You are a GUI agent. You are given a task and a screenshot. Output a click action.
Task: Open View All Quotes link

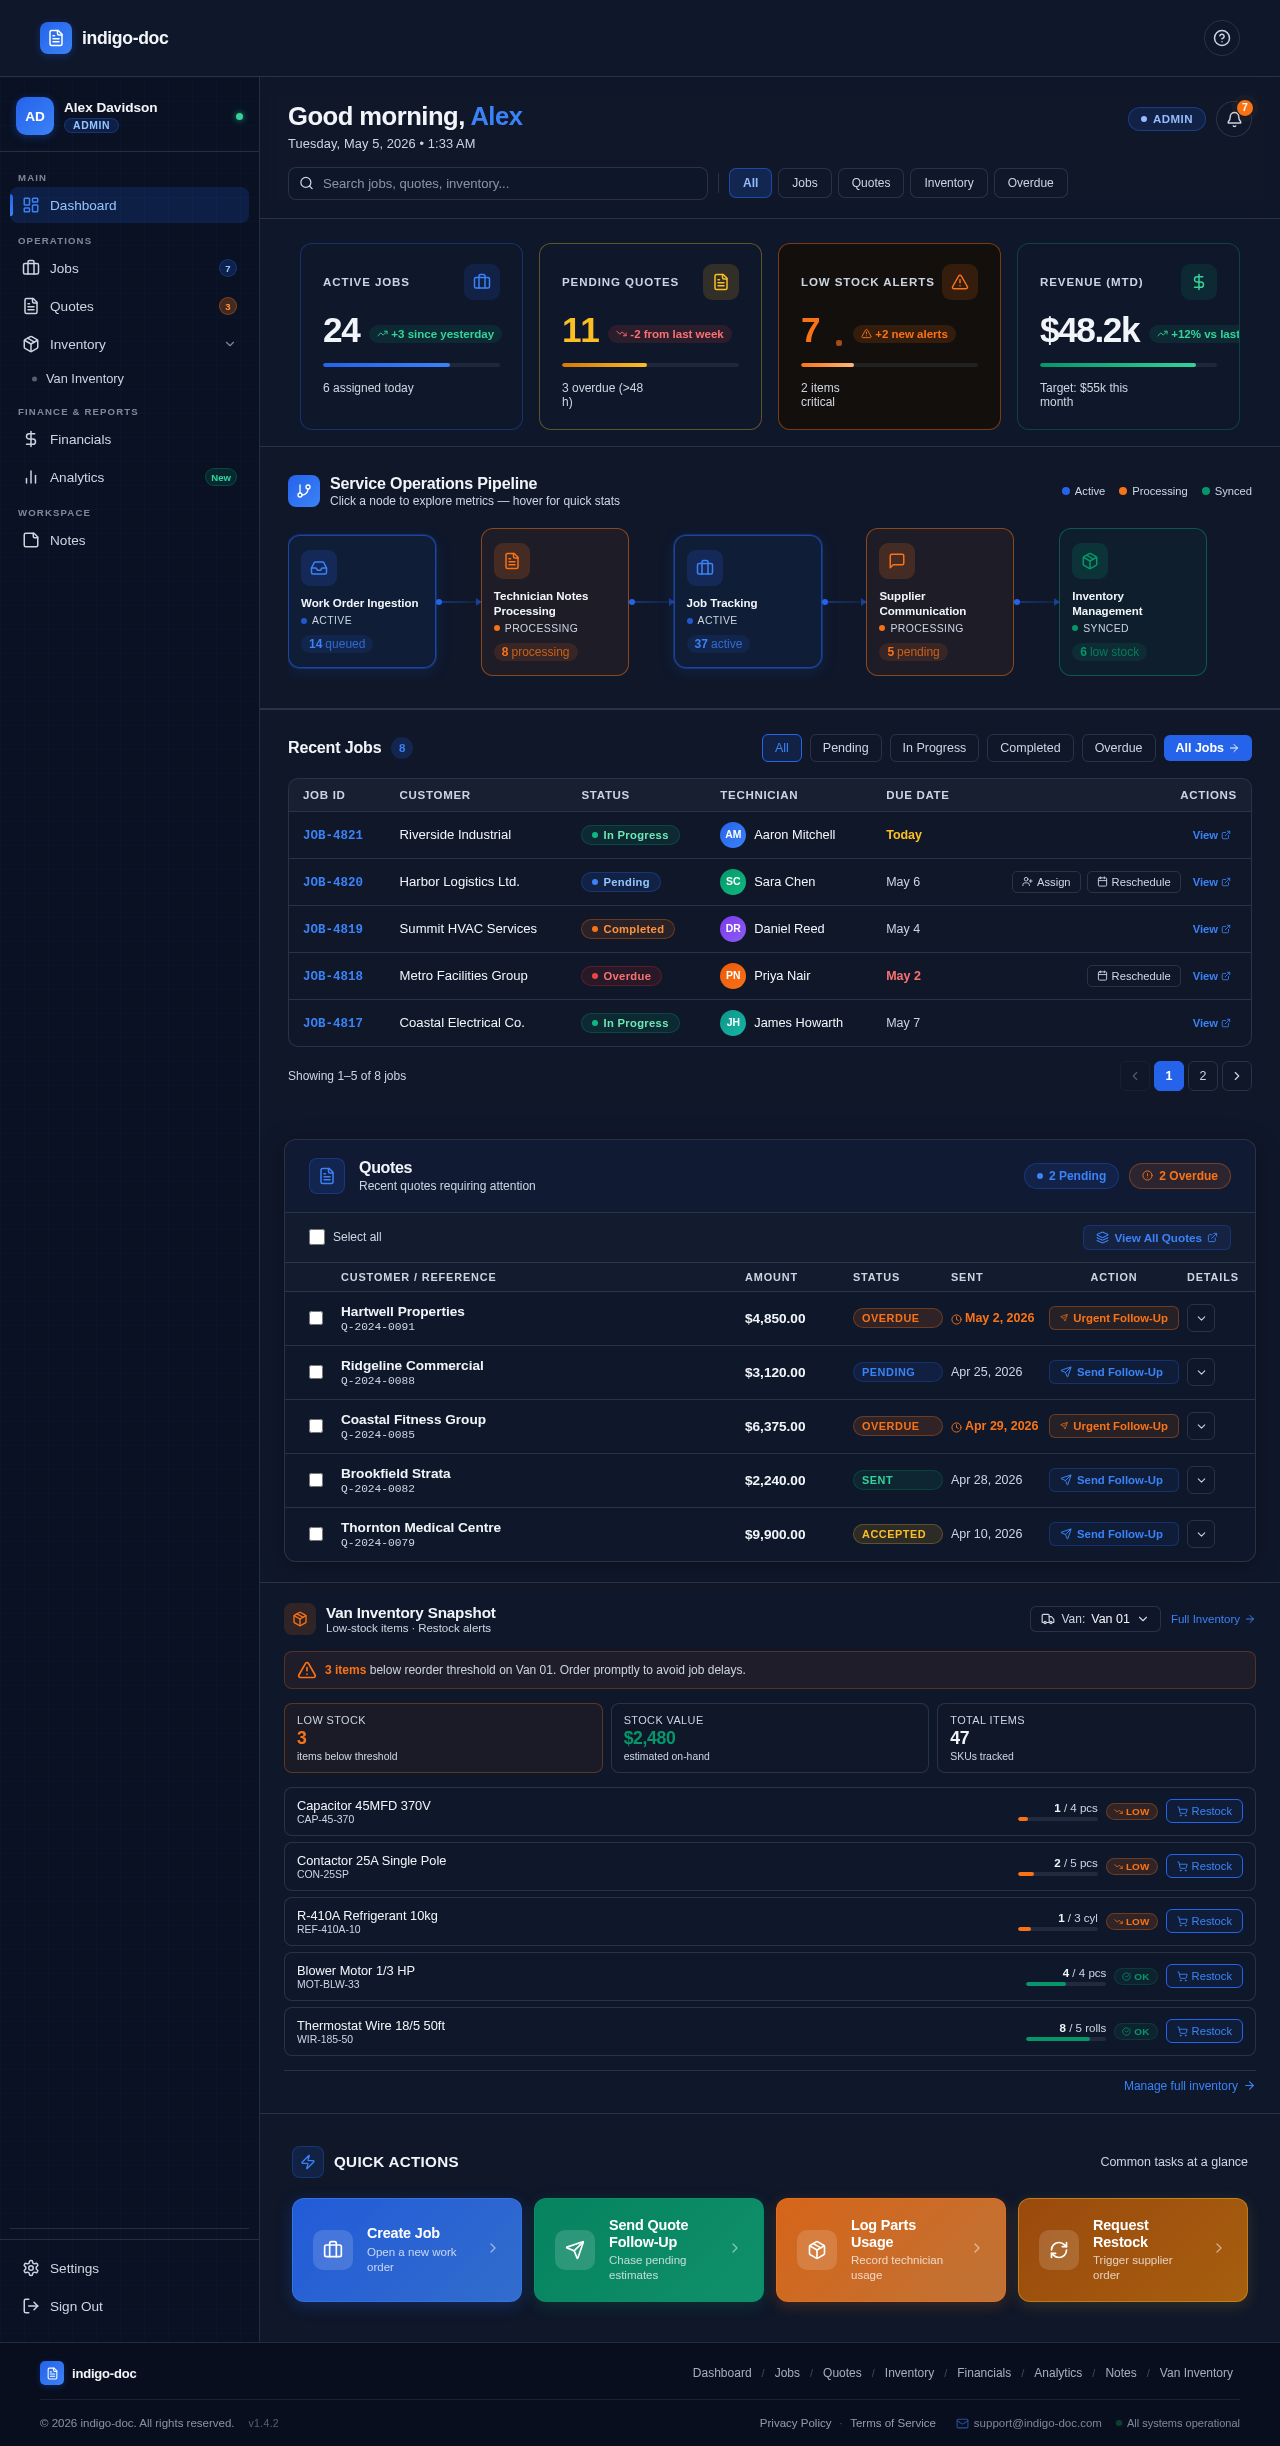tap(1157, 1238)
